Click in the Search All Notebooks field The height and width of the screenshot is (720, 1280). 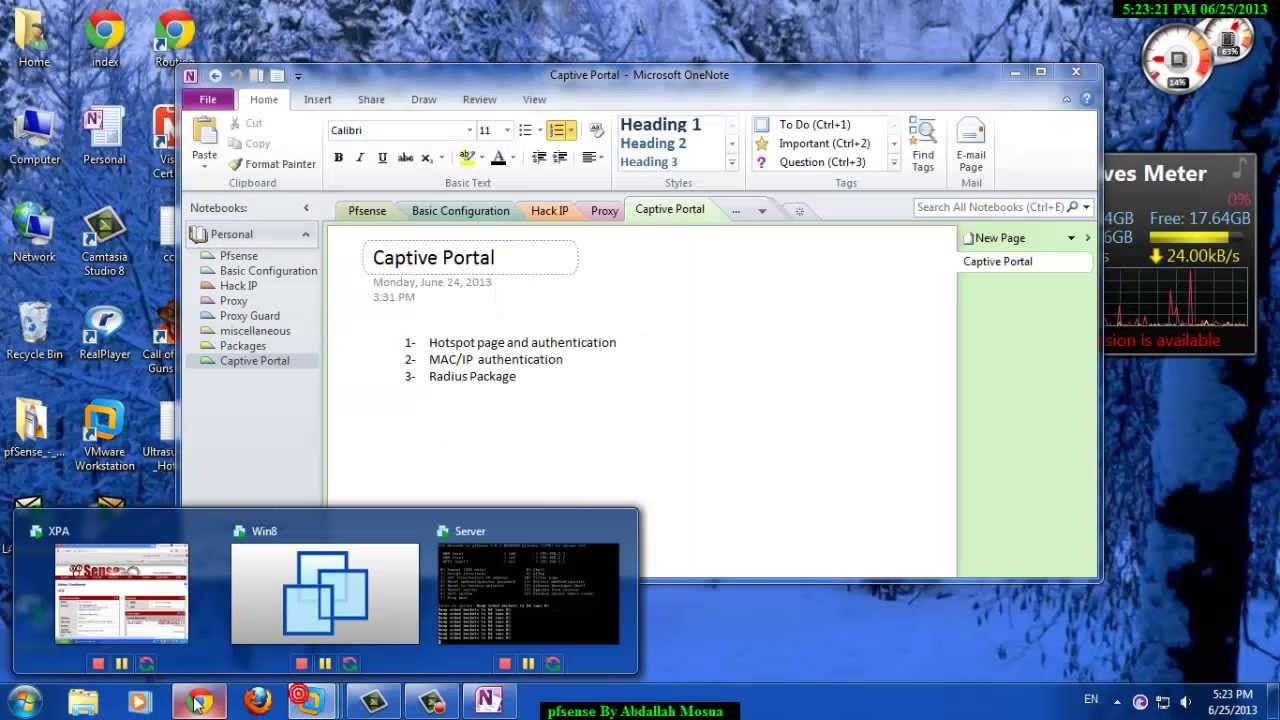tap(990, 207)
